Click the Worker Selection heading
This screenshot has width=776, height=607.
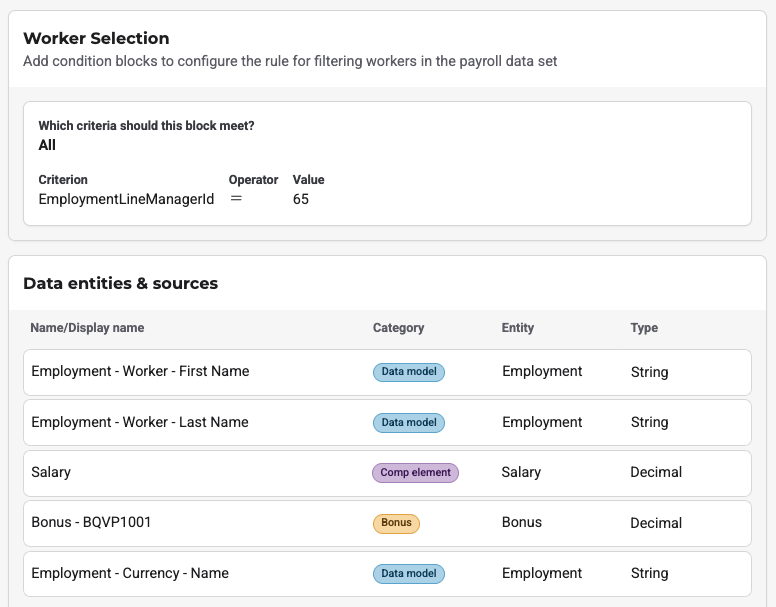[x=96, y=39]
